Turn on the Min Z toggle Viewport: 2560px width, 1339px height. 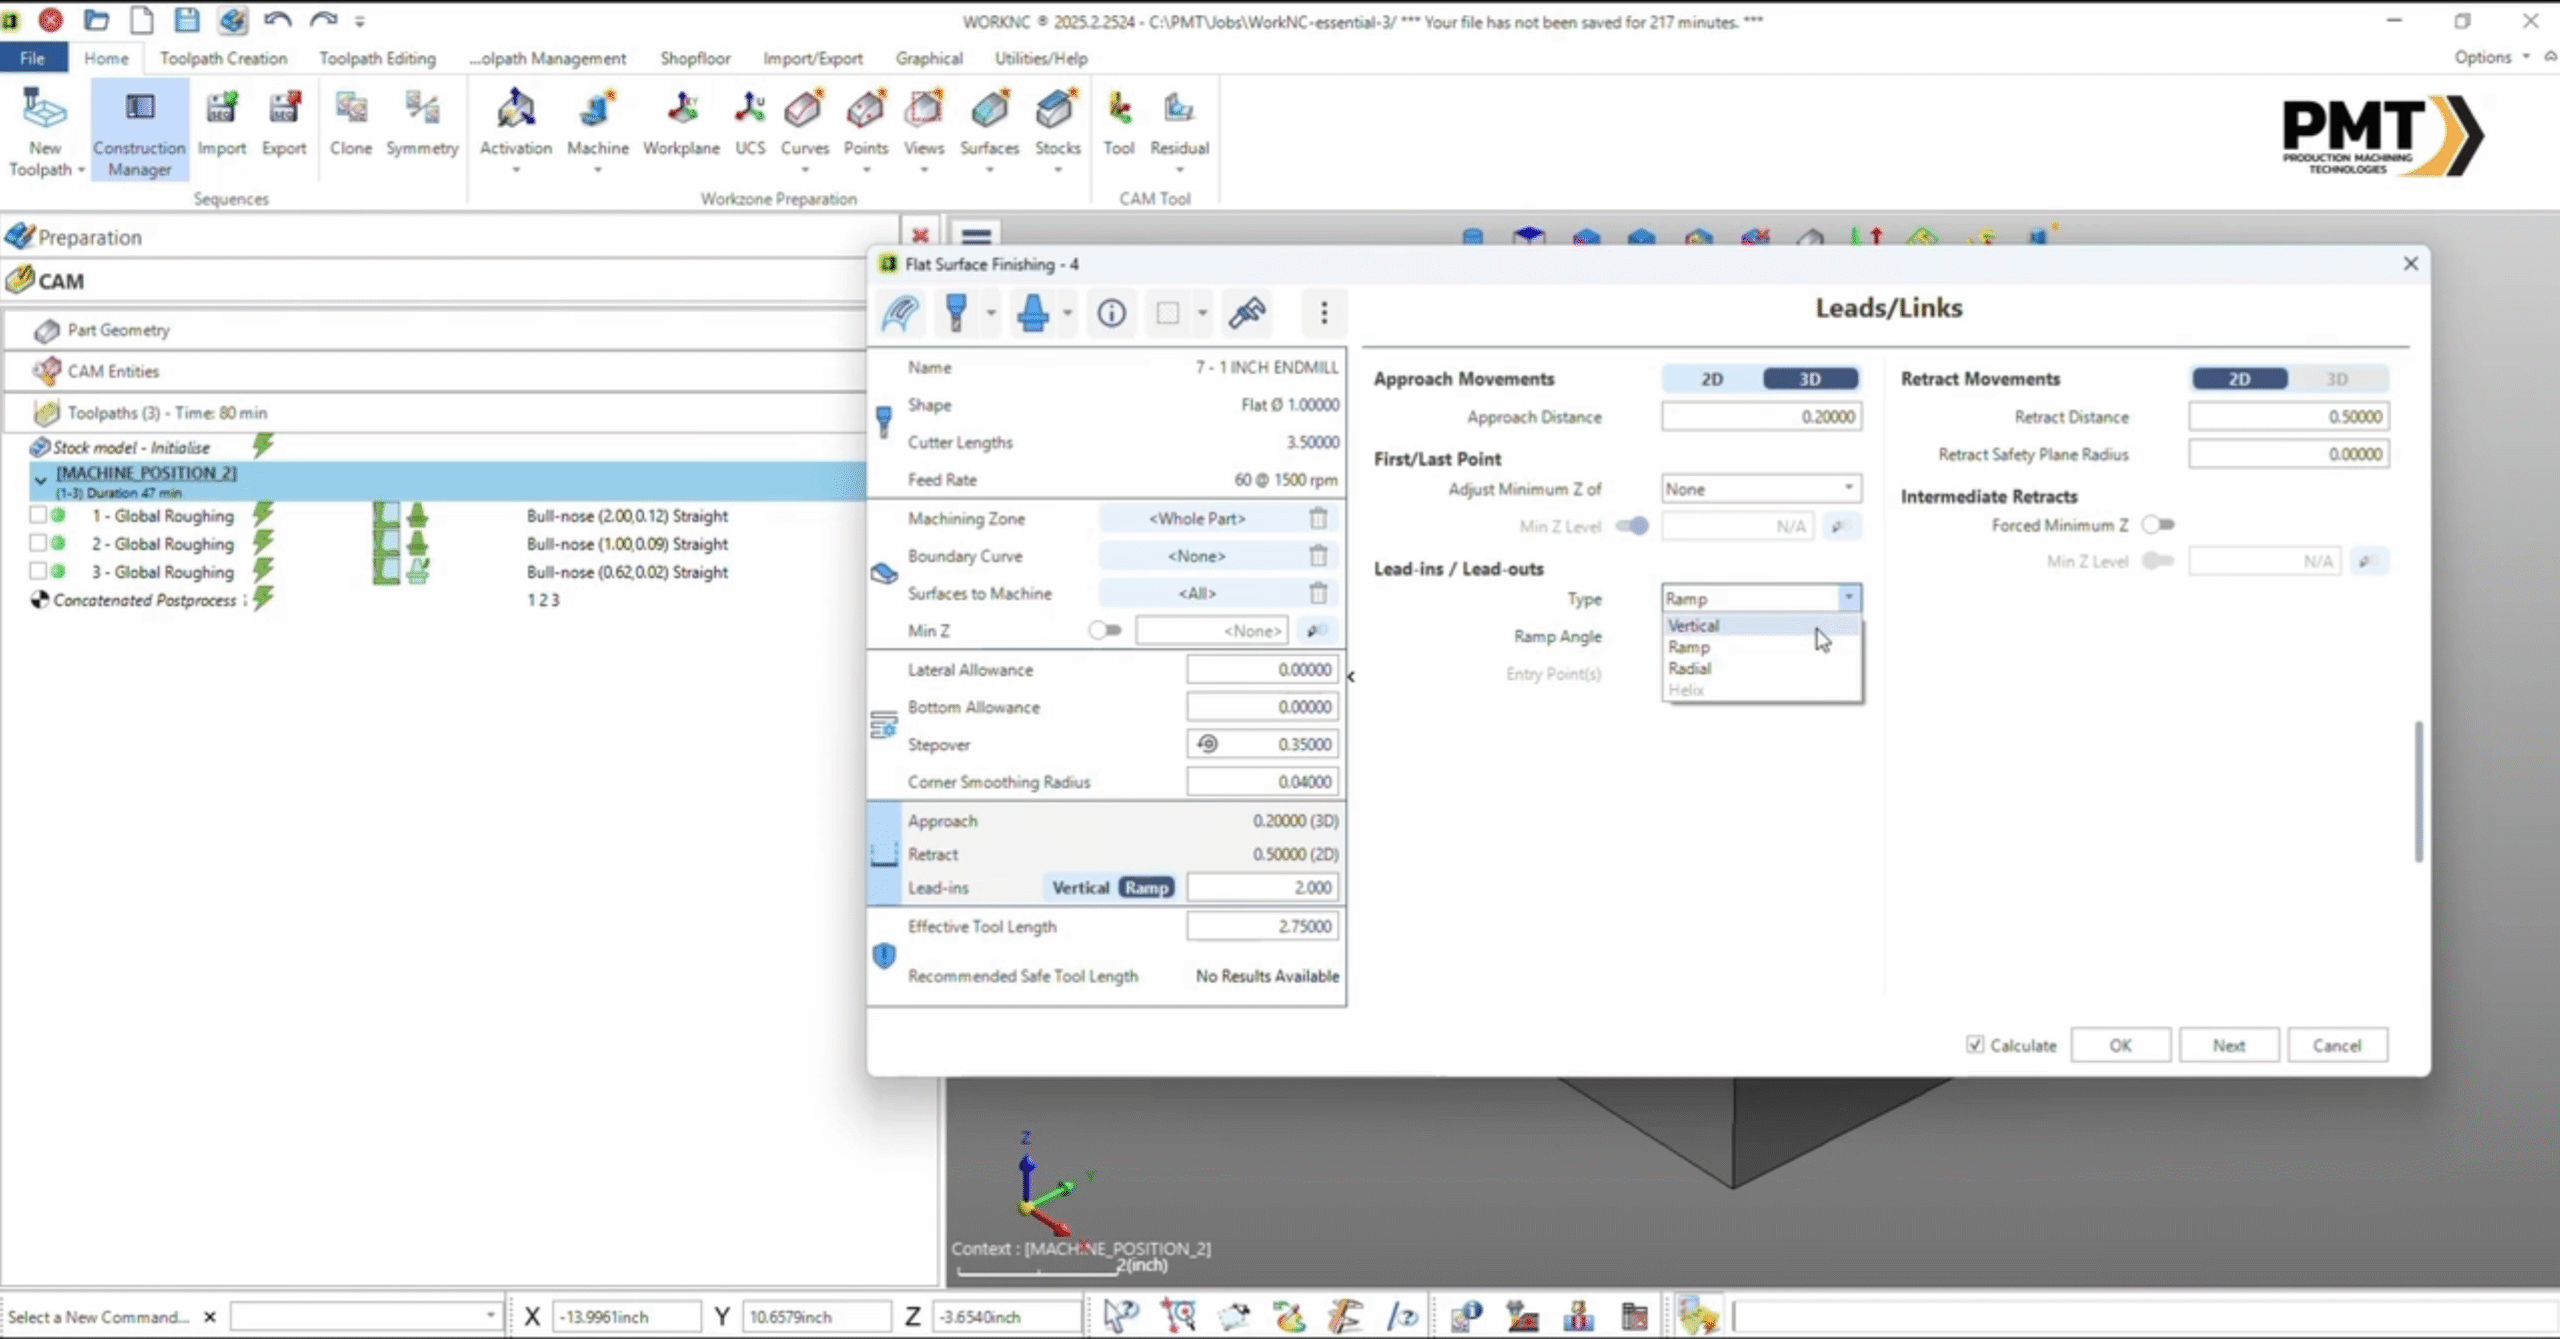(1105, 631)
